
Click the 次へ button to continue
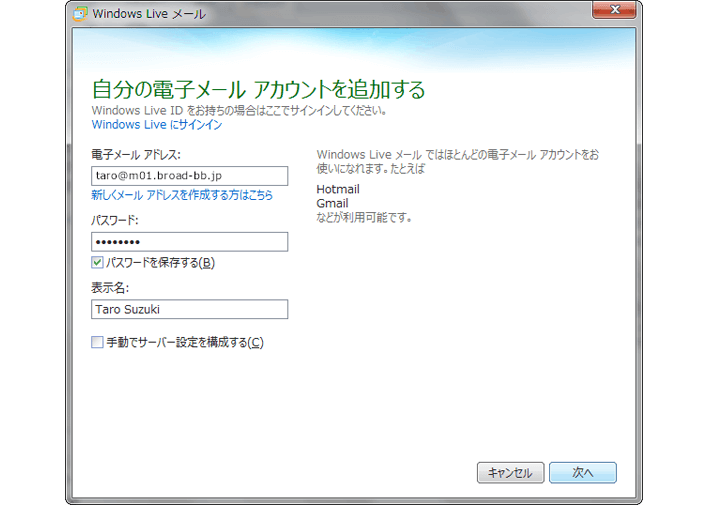(582, 472)
